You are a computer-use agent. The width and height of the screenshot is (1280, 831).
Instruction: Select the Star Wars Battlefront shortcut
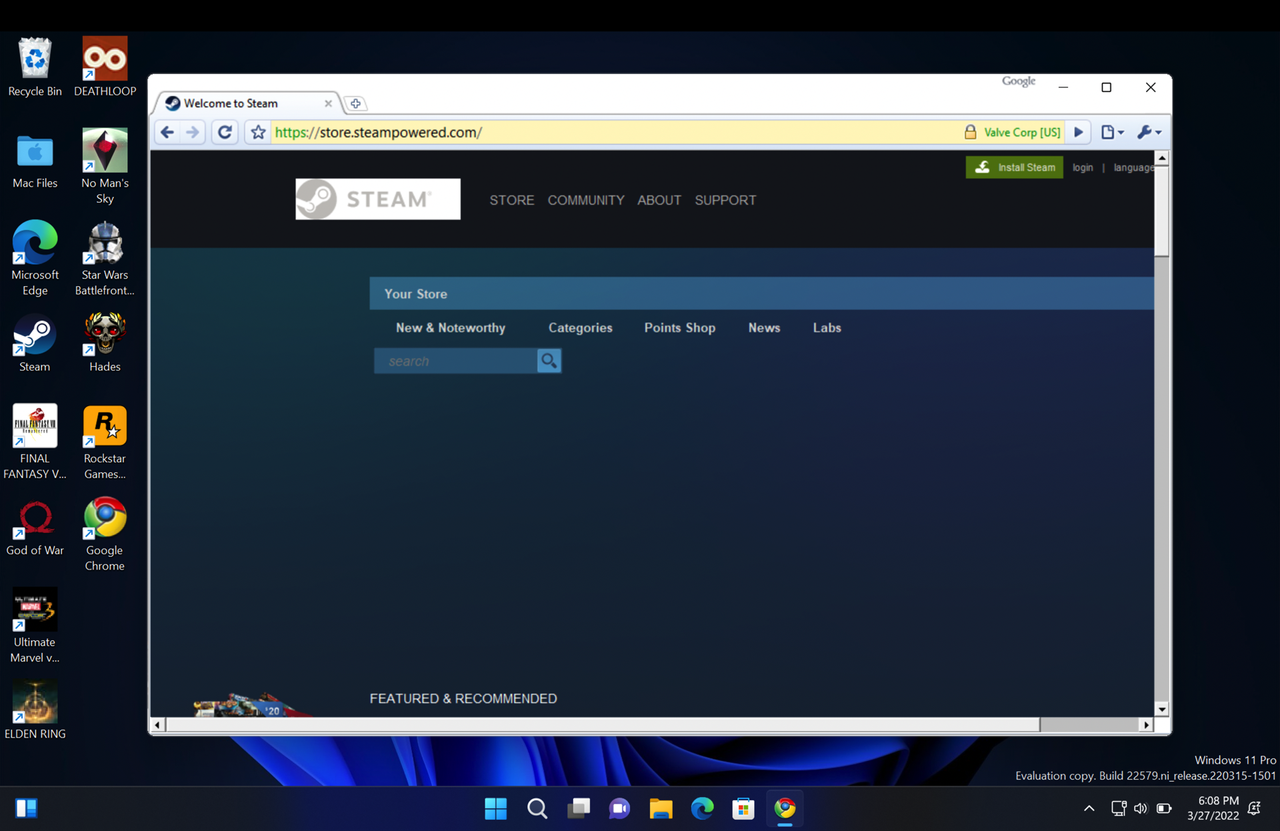tap(105, 259)
